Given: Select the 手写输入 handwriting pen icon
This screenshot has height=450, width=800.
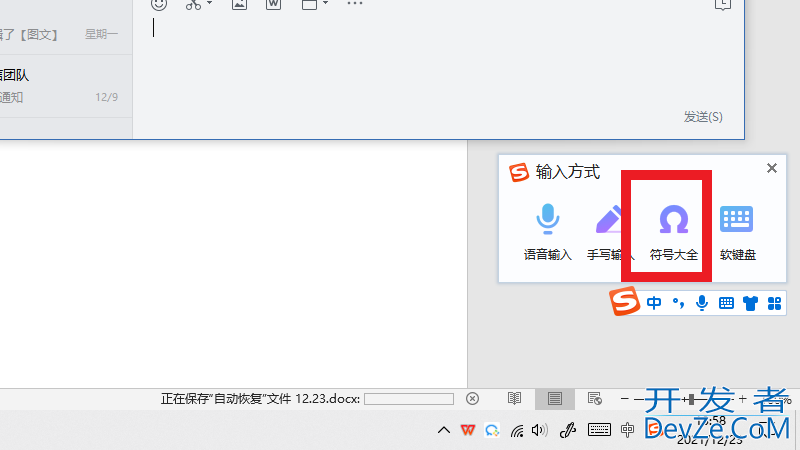Looking at the screenshot, I should click(x=608, y=220).
